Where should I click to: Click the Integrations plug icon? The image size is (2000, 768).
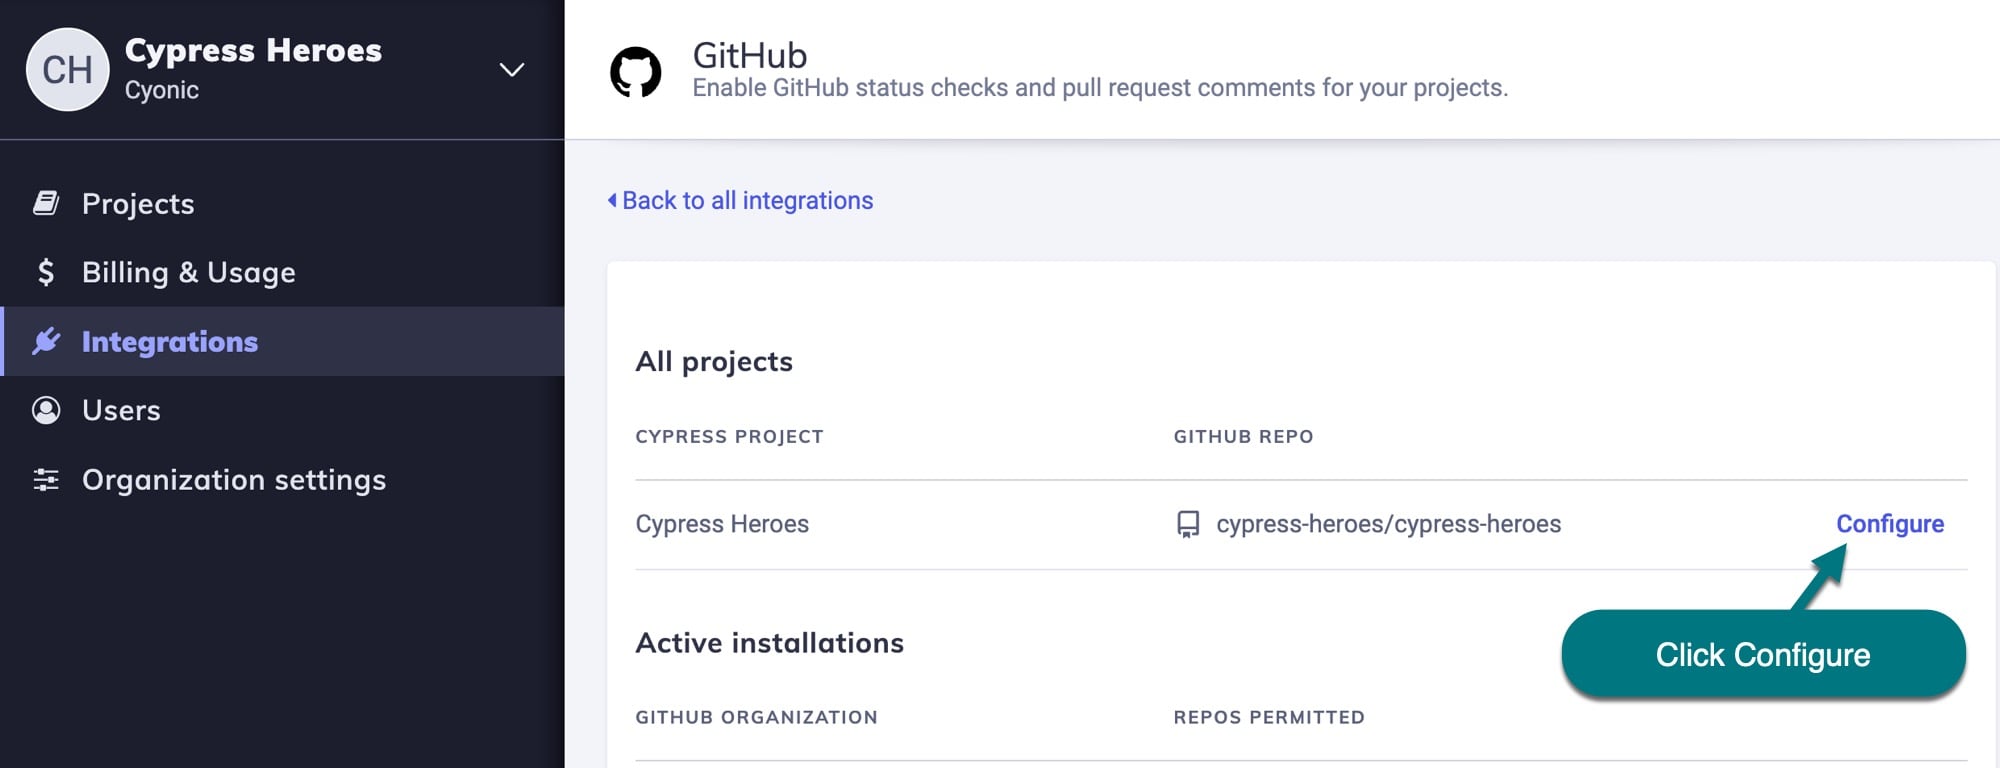pos(46,341)
